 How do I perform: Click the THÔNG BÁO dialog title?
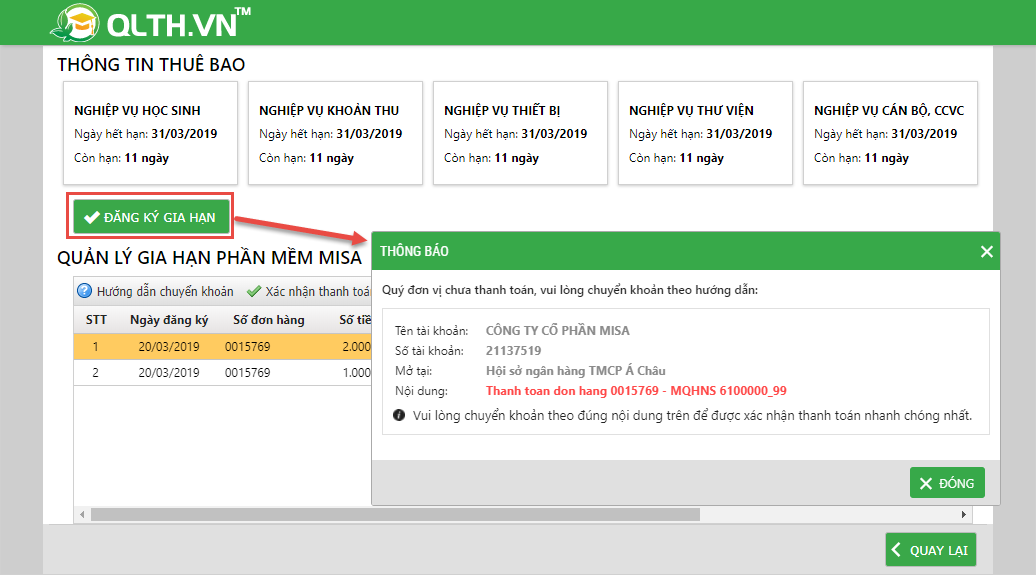[x=414, y=251]
